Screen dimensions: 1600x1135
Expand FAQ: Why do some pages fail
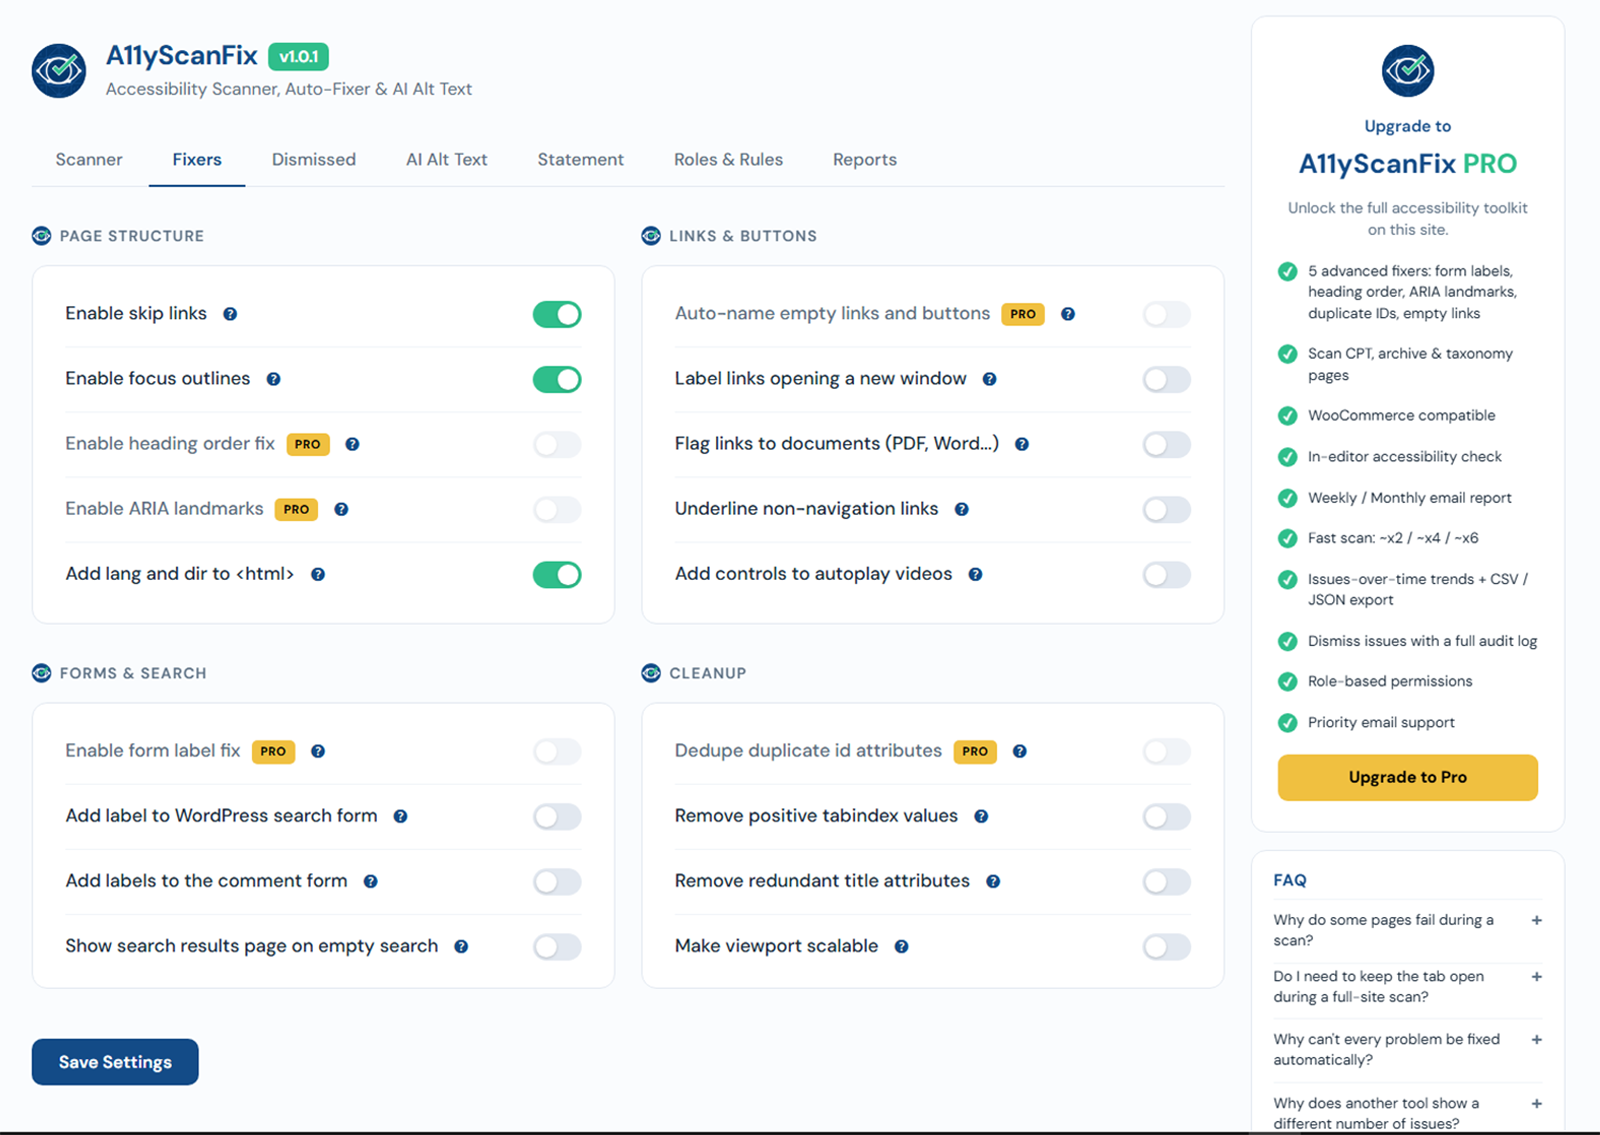pyautogui.click(x=1407, y=930)
